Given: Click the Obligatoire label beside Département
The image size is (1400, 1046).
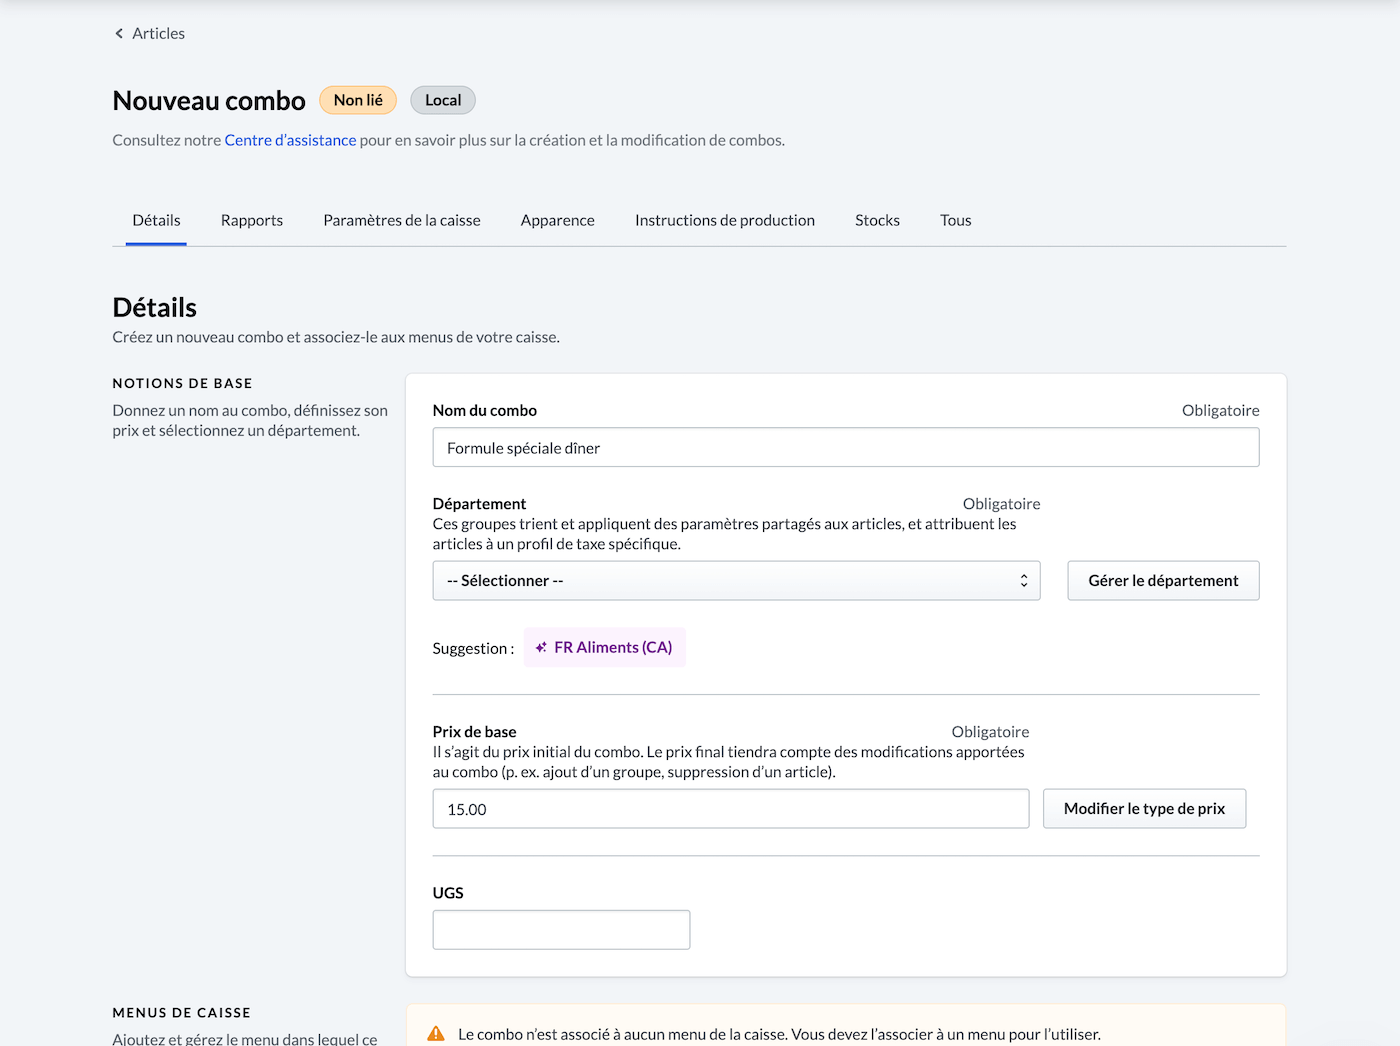Looking at the screenshot, I should (1001, 504).
